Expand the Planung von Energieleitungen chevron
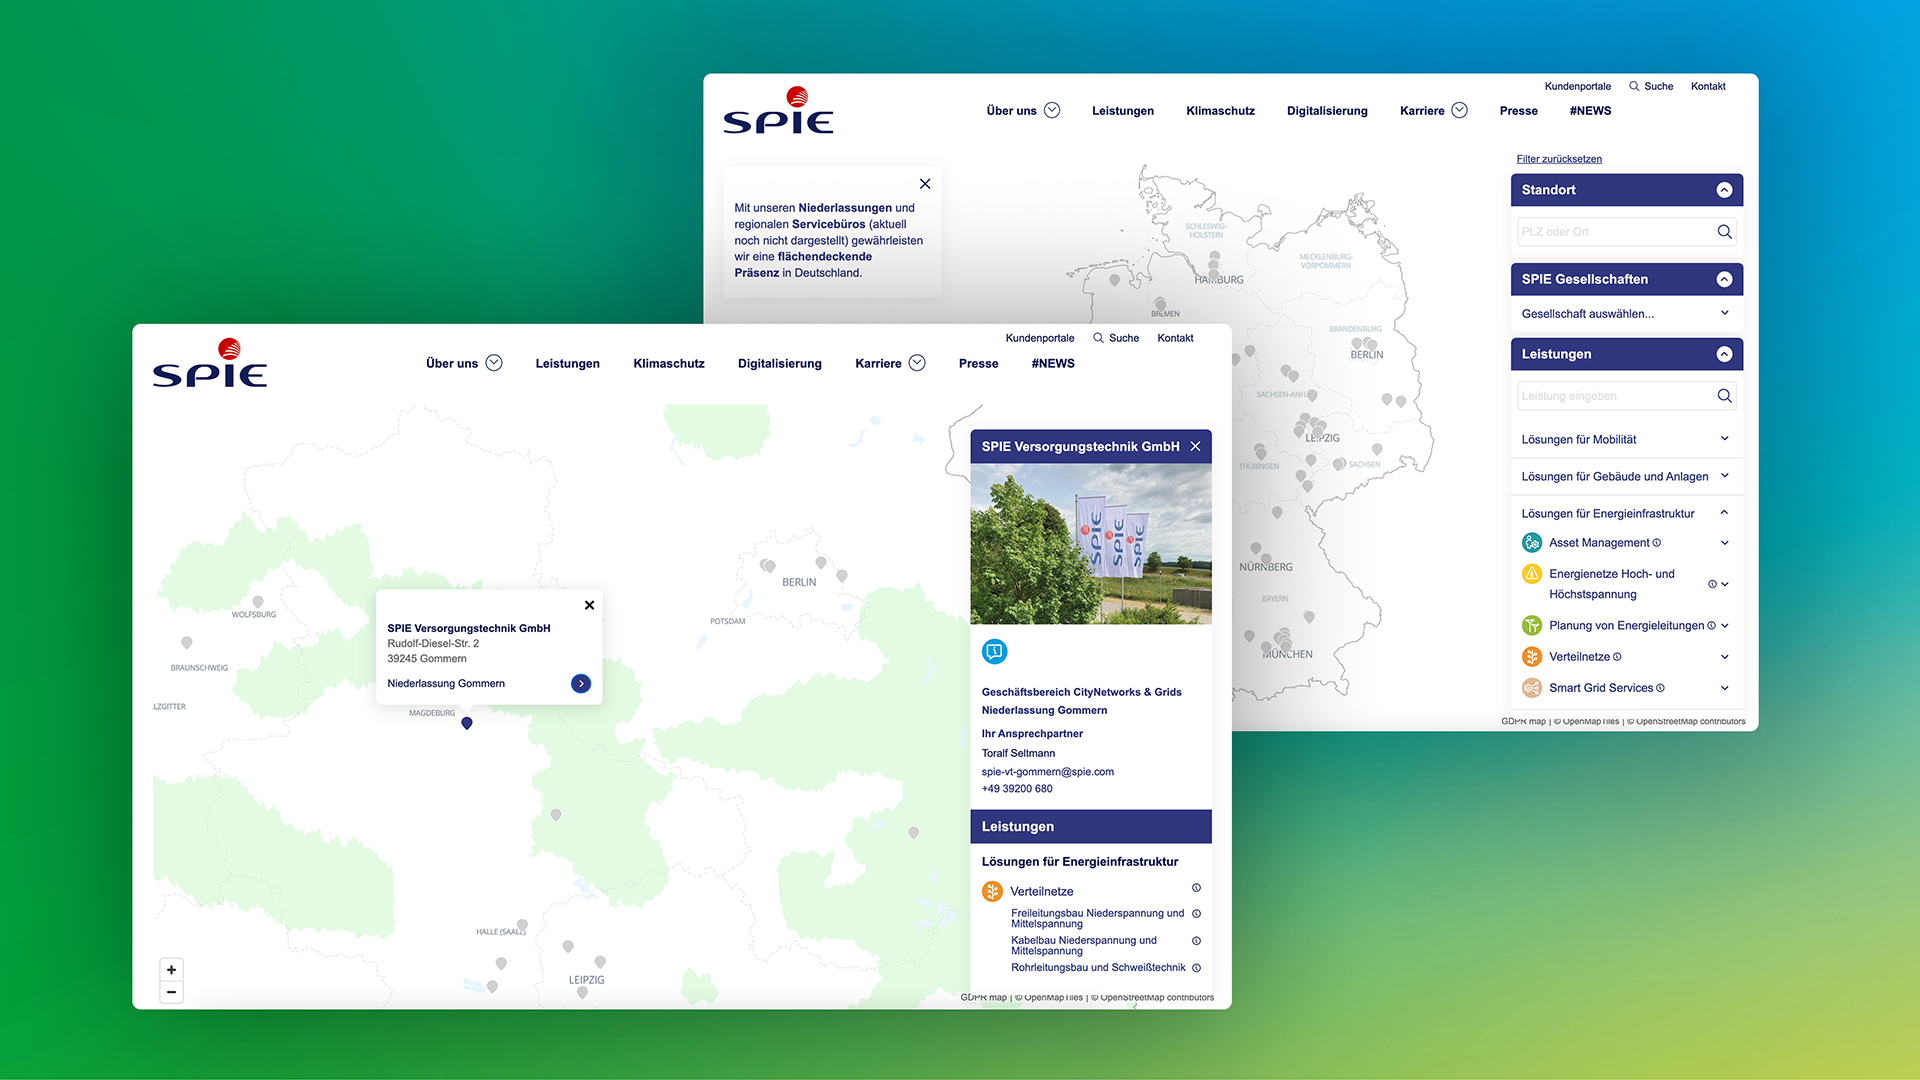This screenshot has width=1920, height=1080. tap(1725, 626)
